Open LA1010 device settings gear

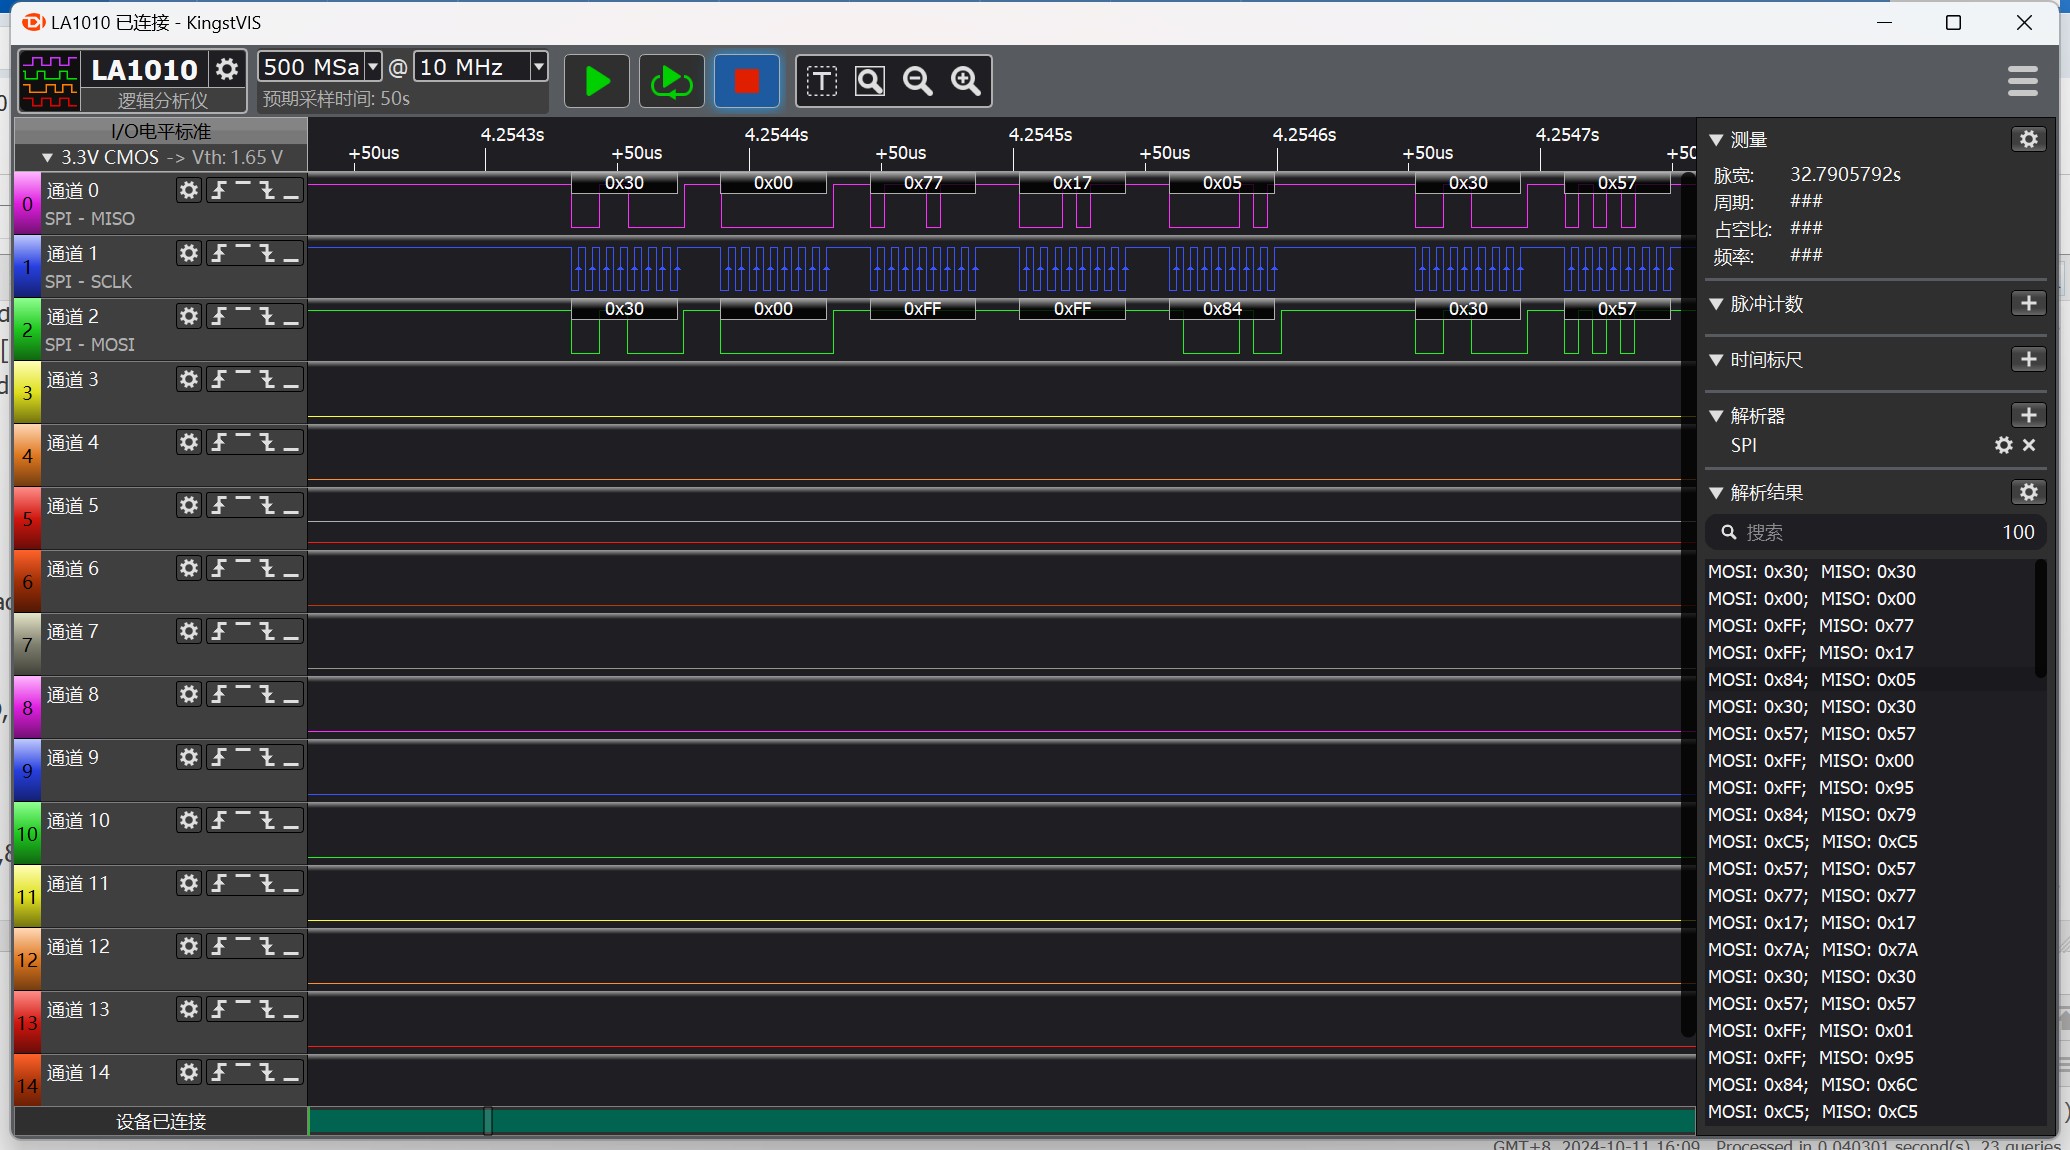click(227, 69)
